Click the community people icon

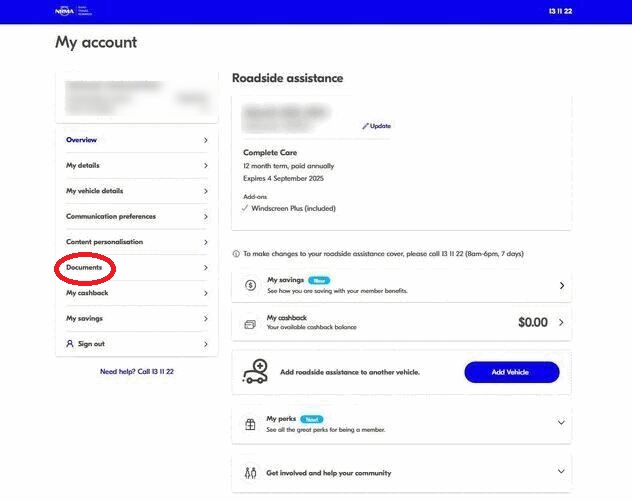(x=250, y=472)
